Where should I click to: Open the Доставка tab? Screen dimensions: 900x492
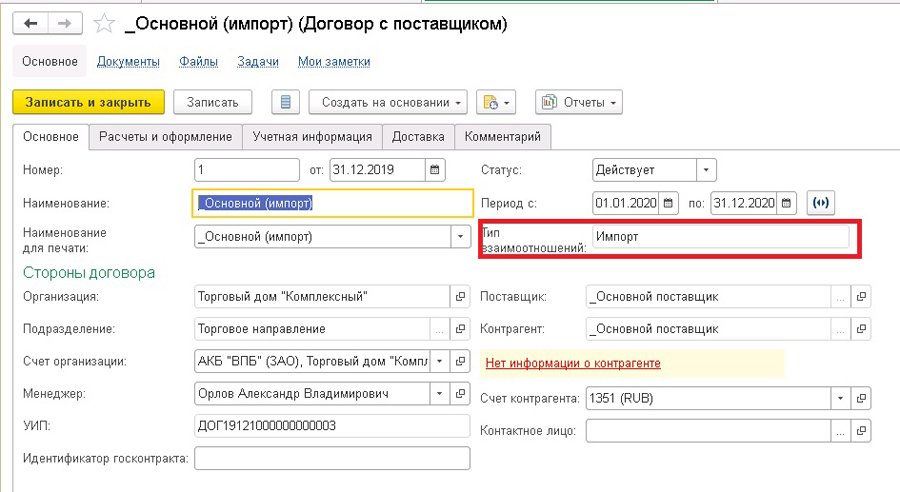[418, 136]
